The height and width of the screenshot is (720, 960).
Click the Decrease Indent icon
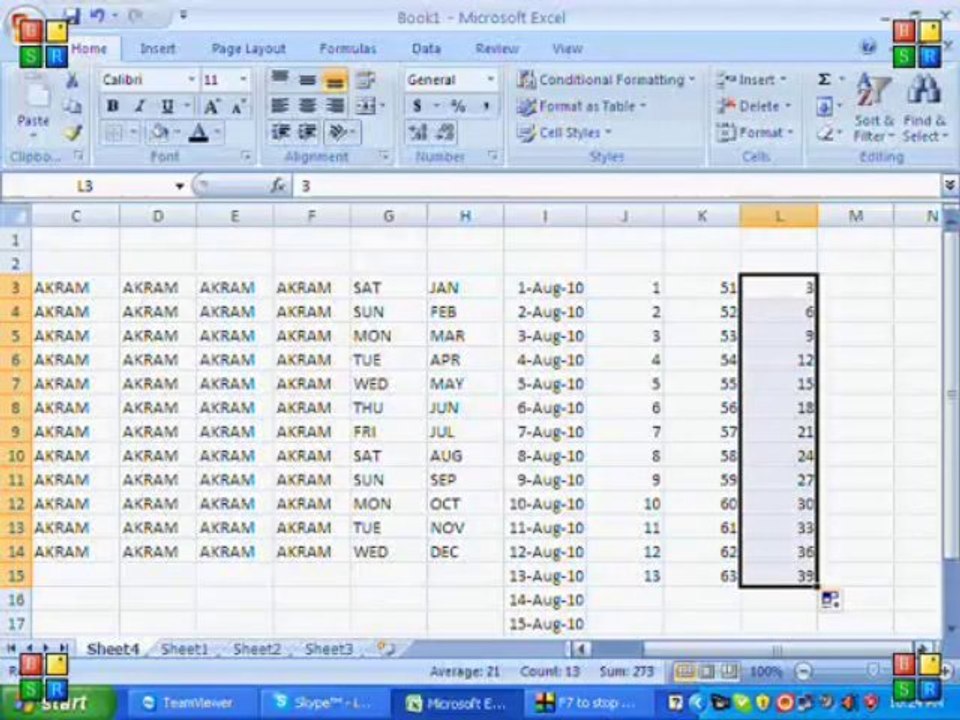click(281, 132)
